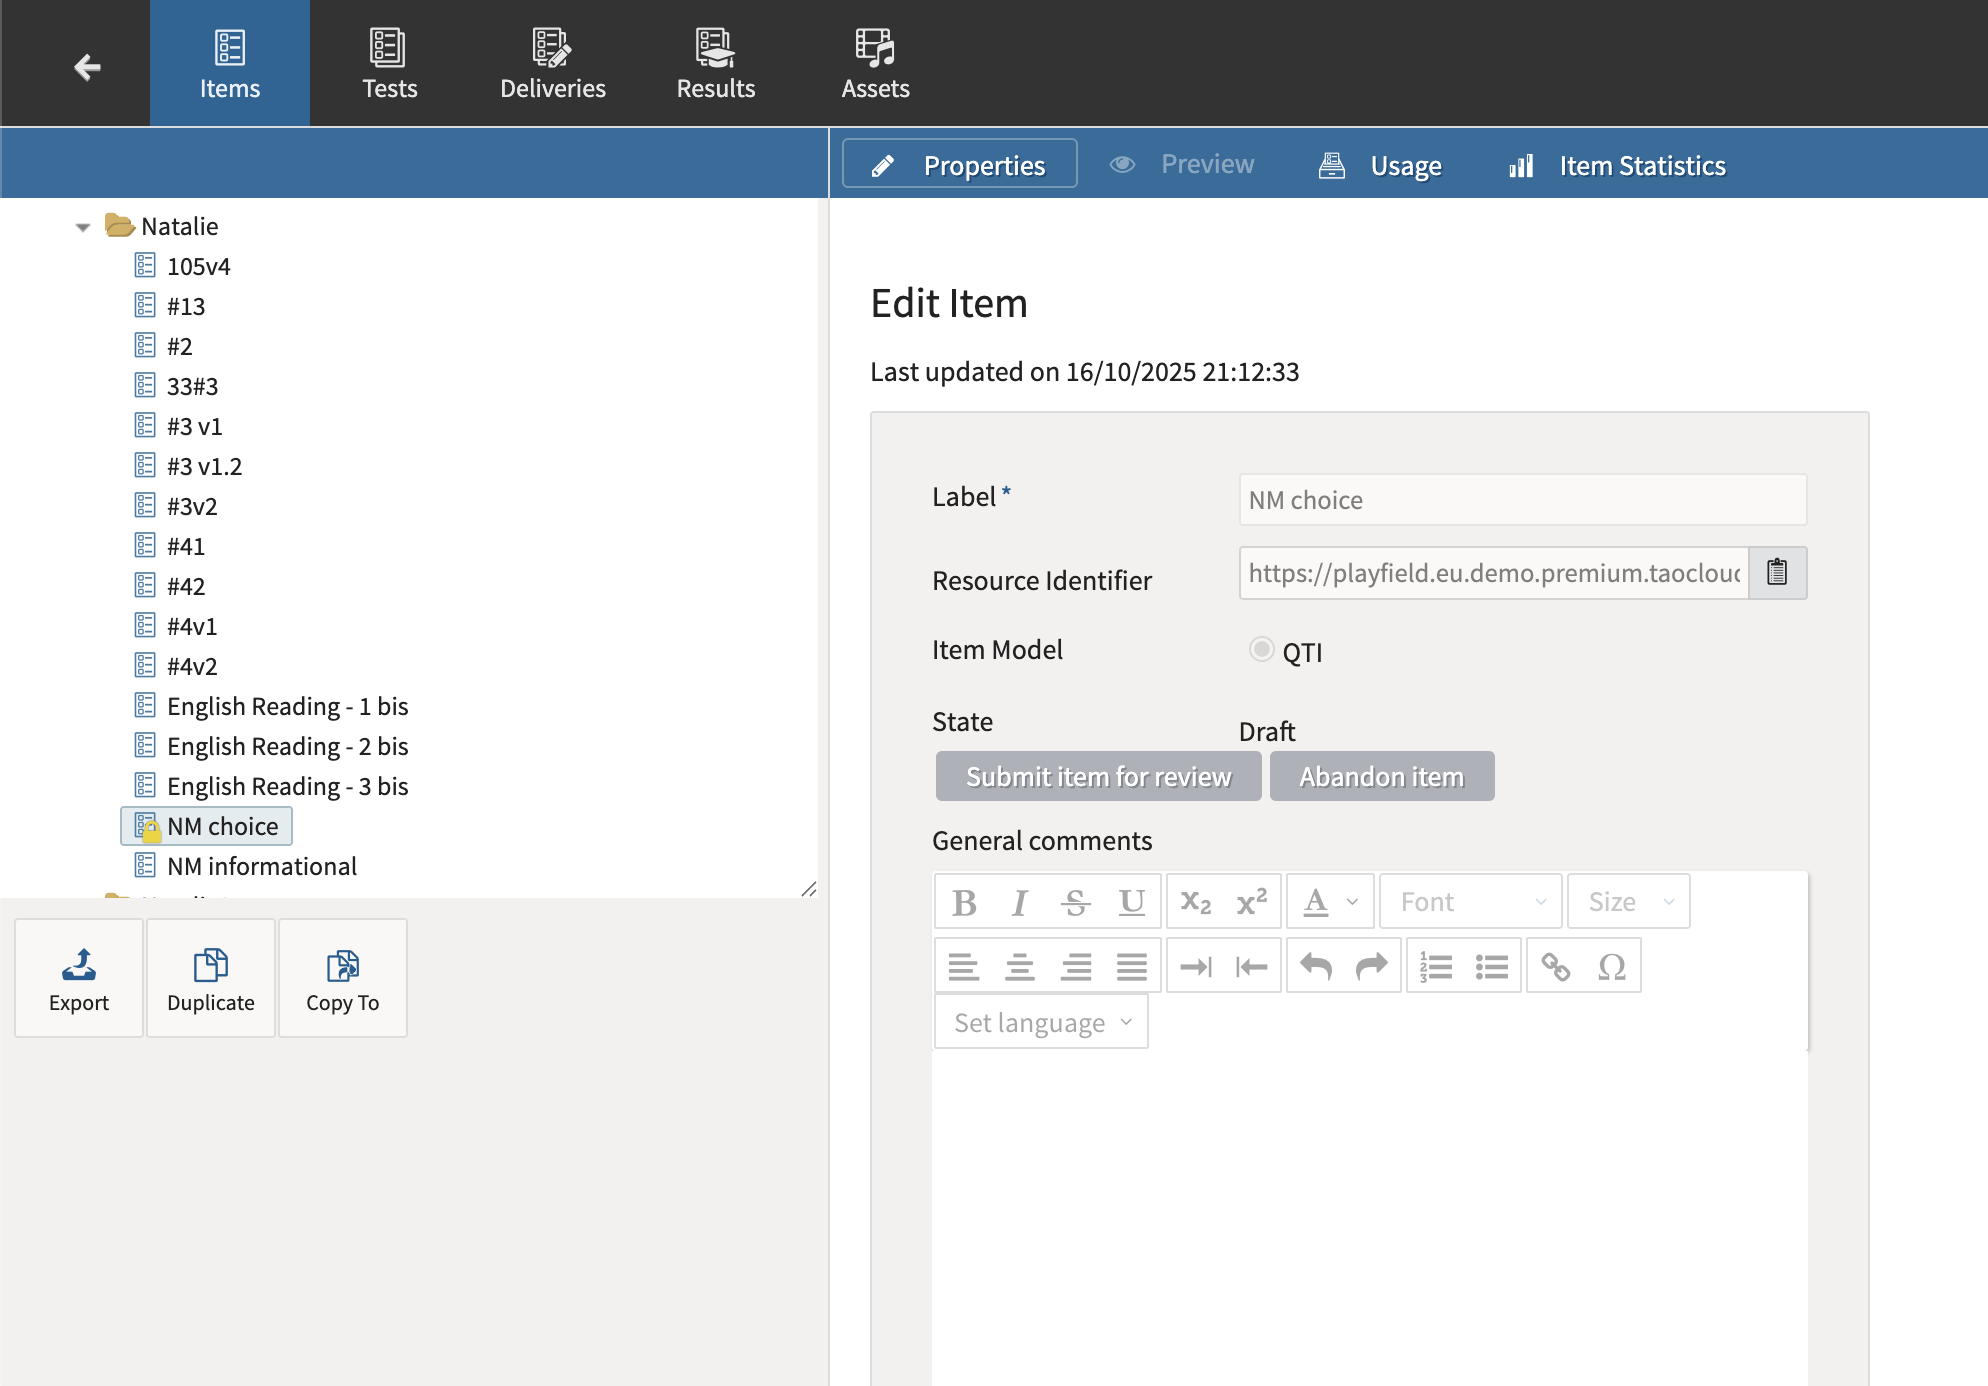This screenshot has width=1988, height=1386.
Task: Toggle underline formatting in editor
Action: 1131,902
